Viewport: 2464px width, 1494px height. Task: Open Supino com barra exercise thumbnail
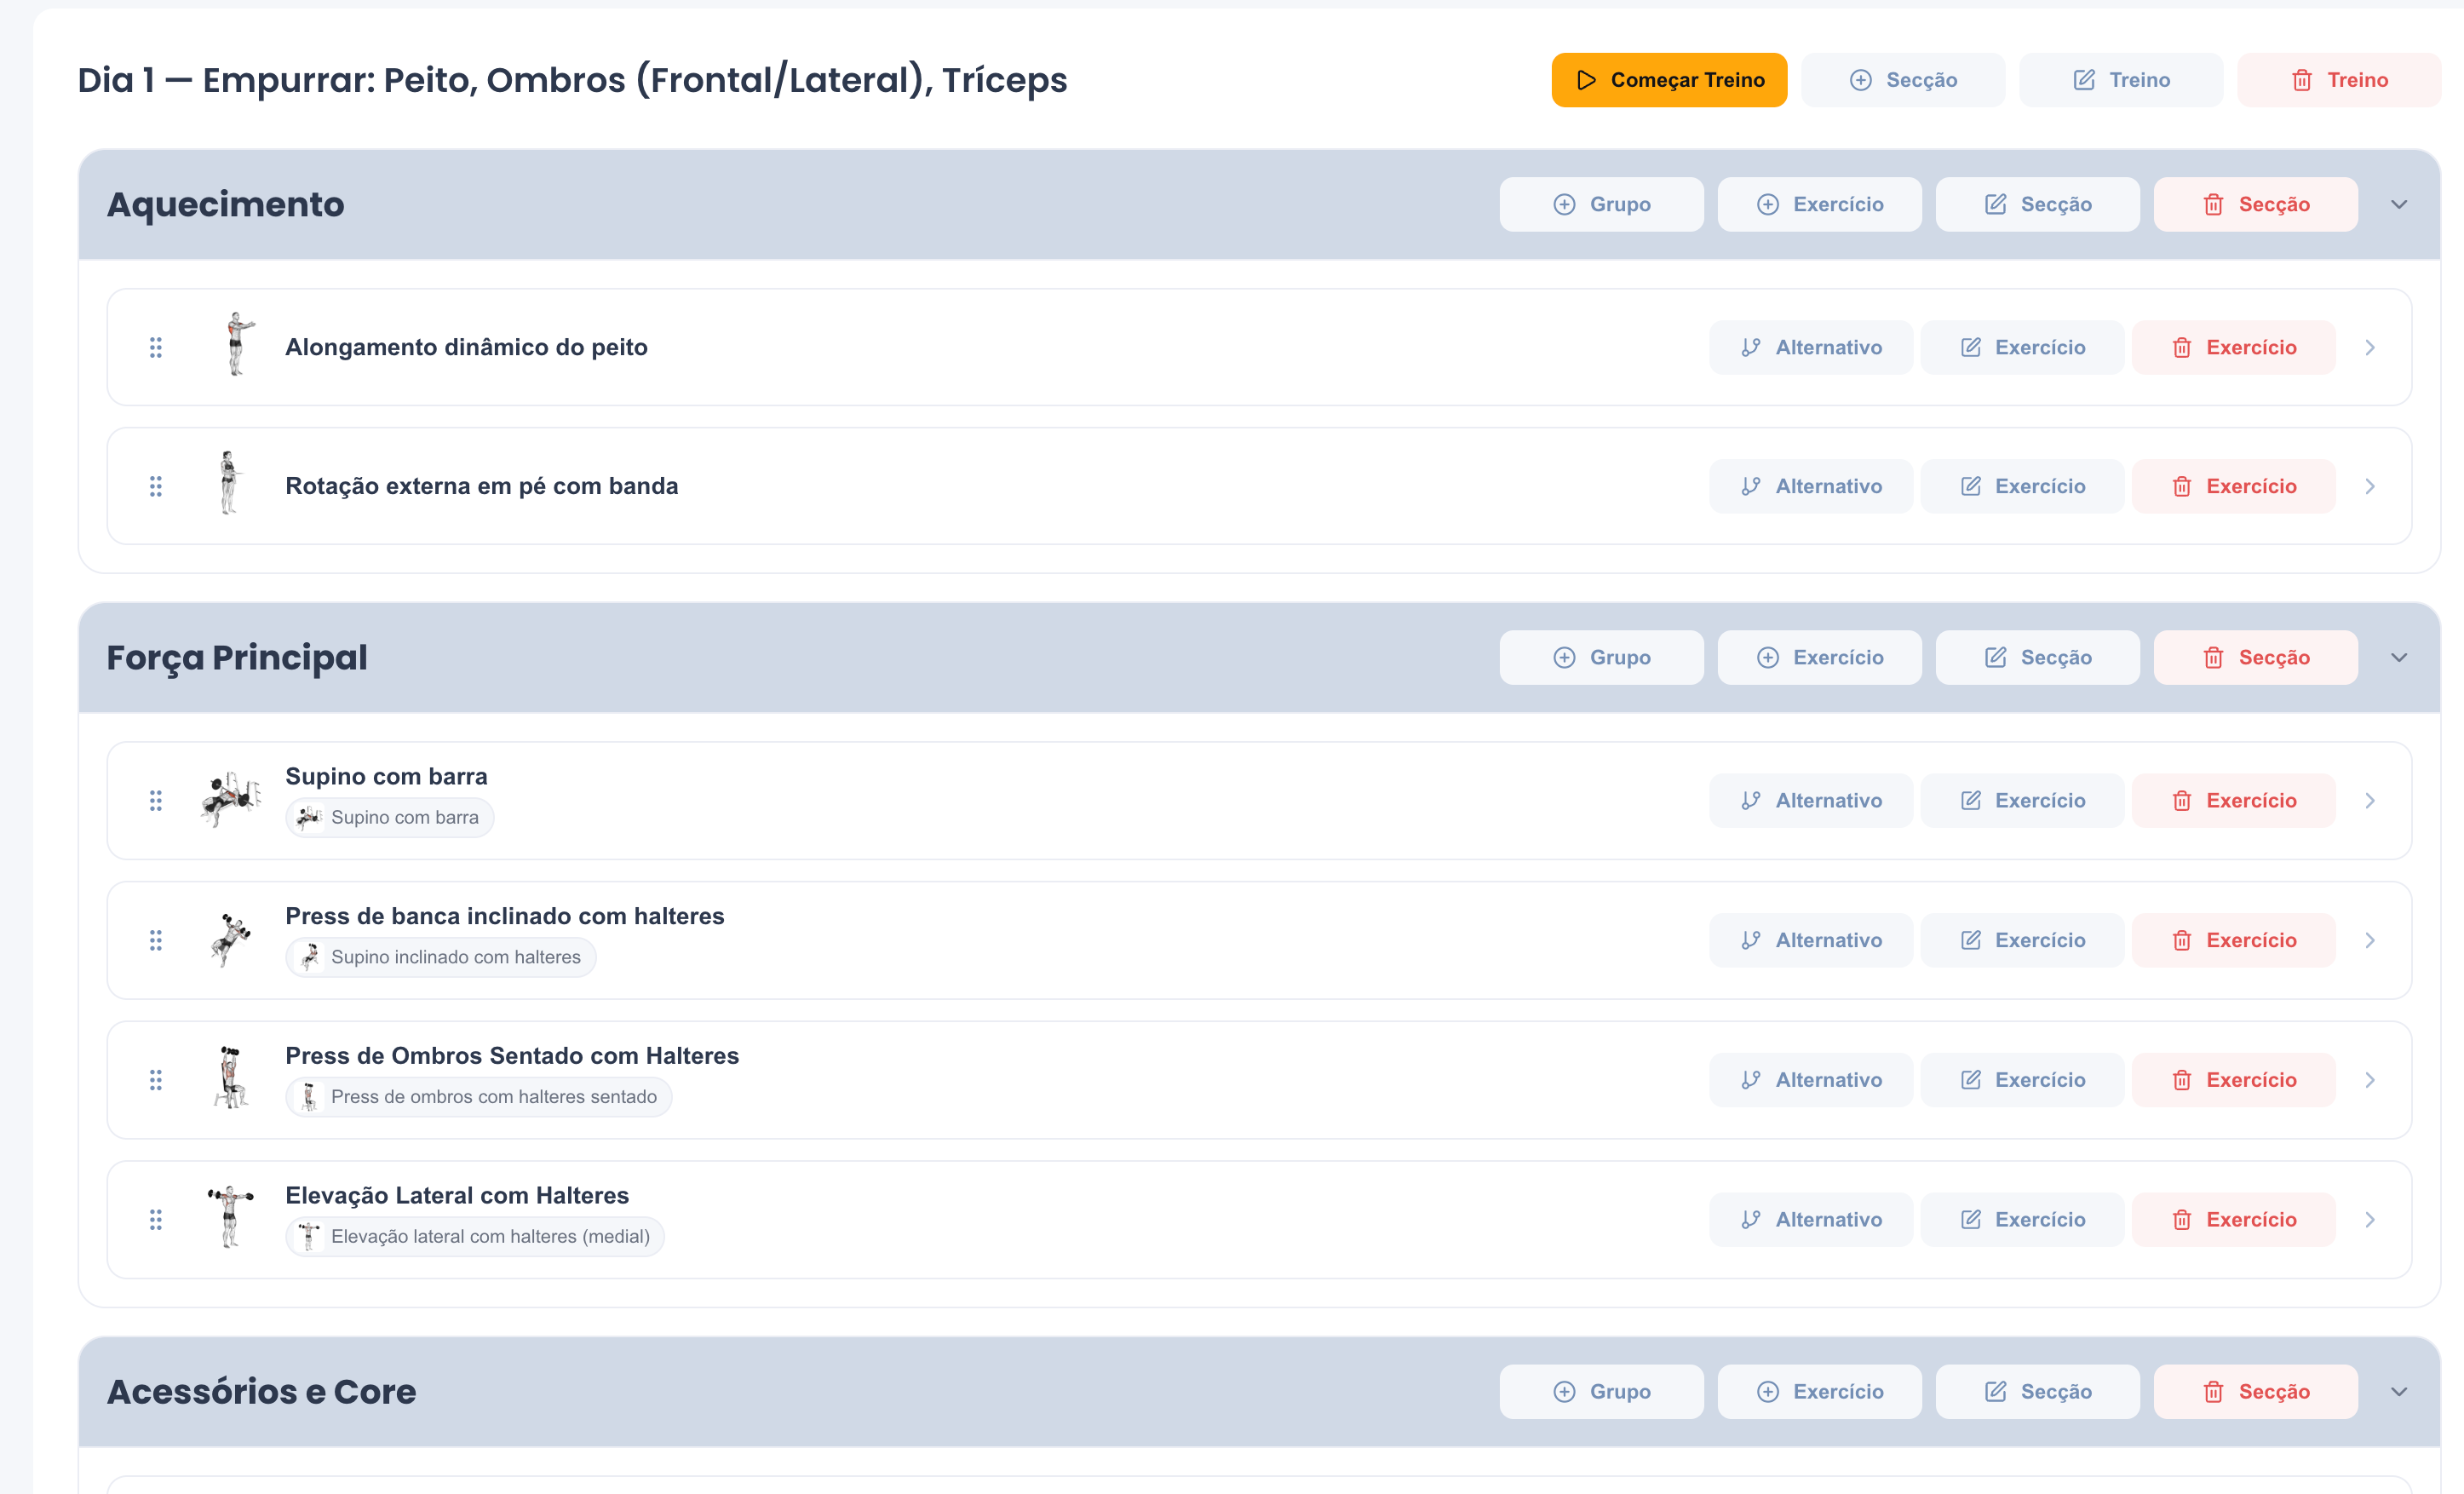point(232,799)
